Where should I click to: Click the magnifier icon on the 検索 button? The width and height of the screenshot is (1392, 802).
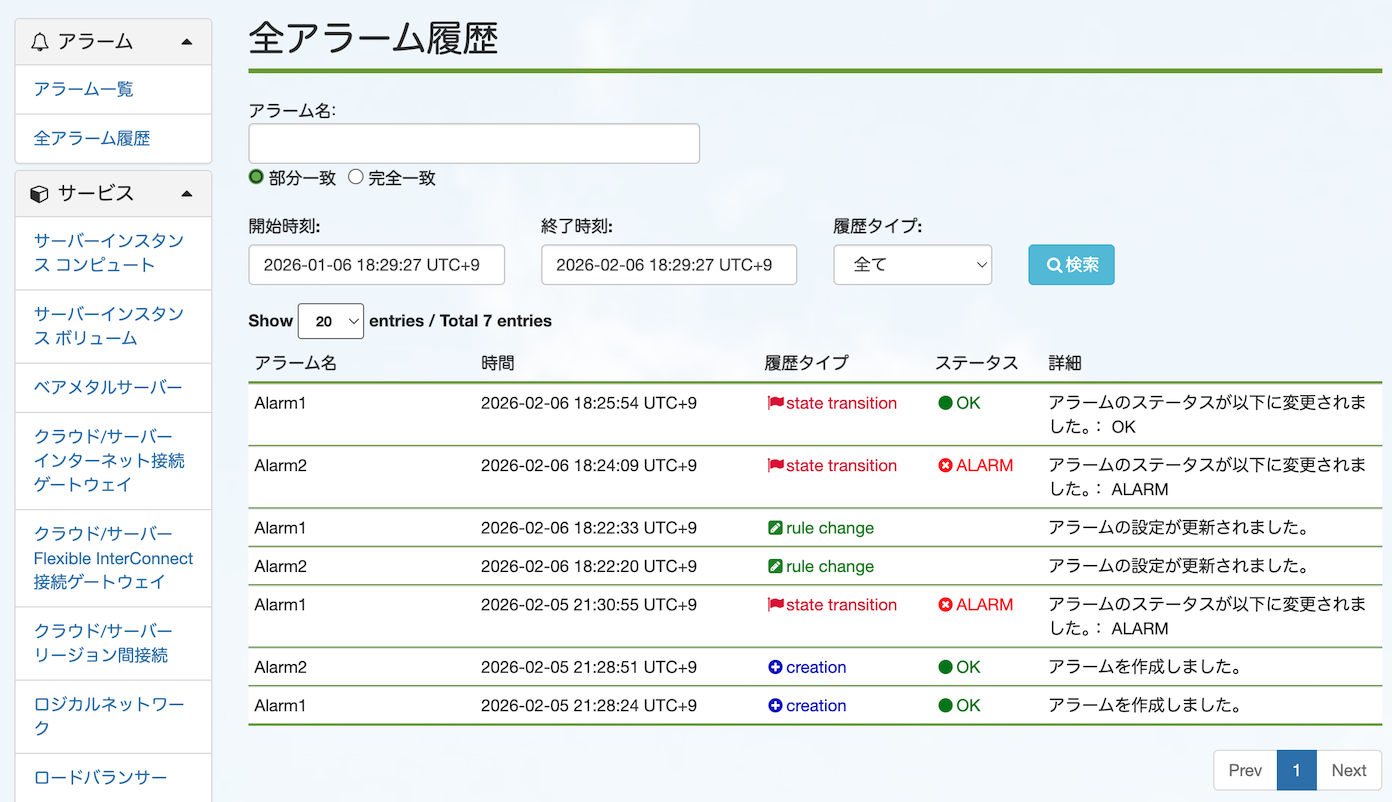click(x=1056, y=264)
